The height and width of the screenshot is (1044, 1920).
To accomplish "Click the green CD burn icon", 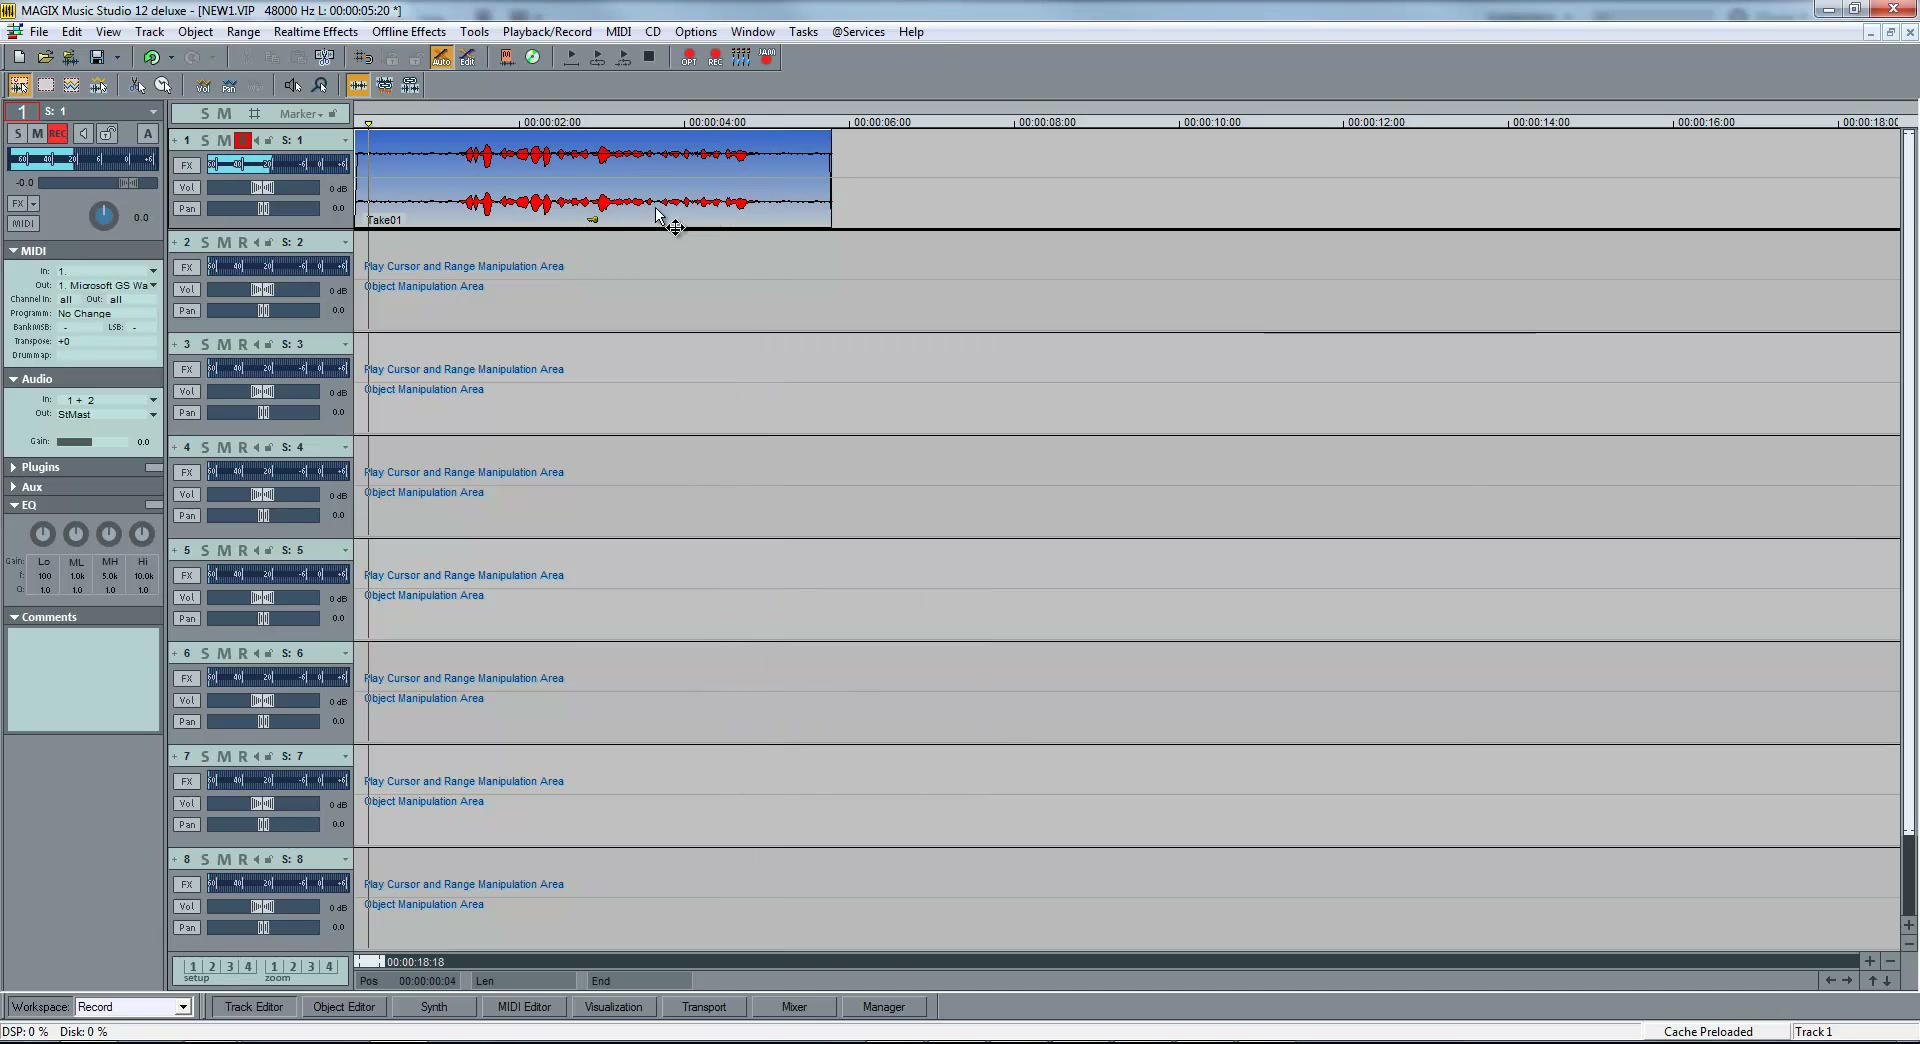I will 533,57.
